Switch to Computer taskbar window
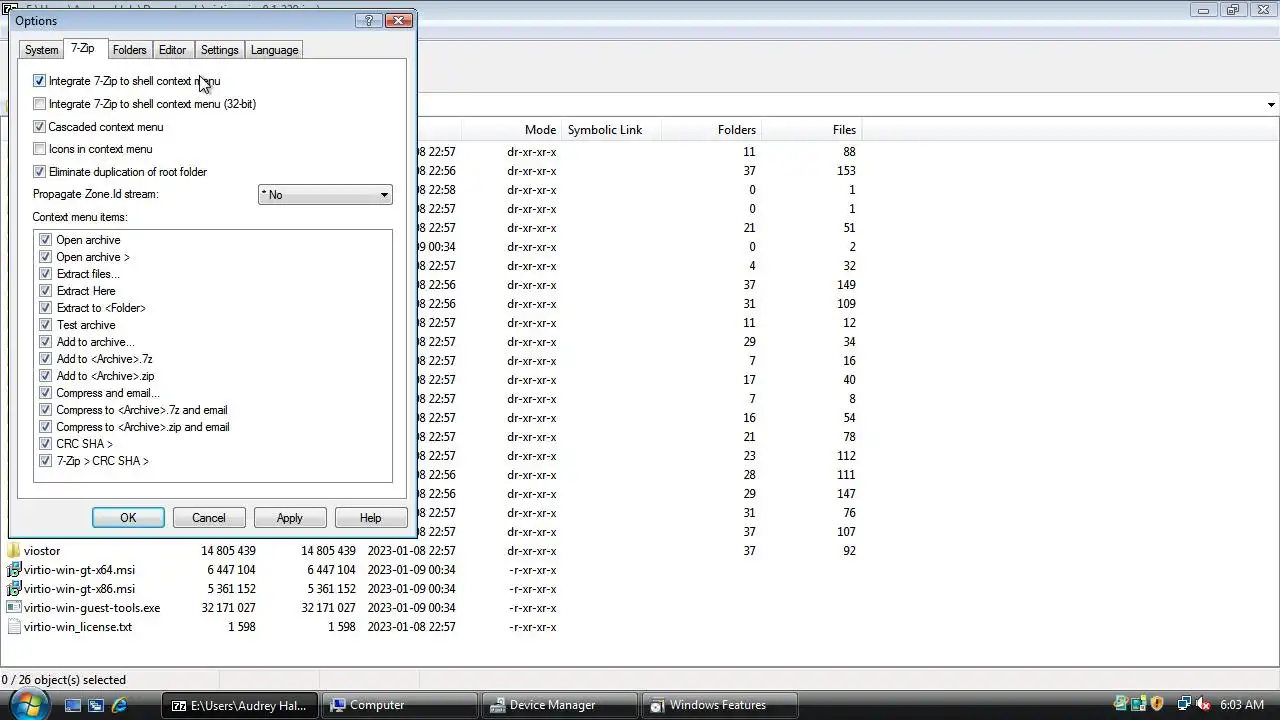Image resolution: width=1280 pixels, height=720 pixels. [x=400, y=705]
